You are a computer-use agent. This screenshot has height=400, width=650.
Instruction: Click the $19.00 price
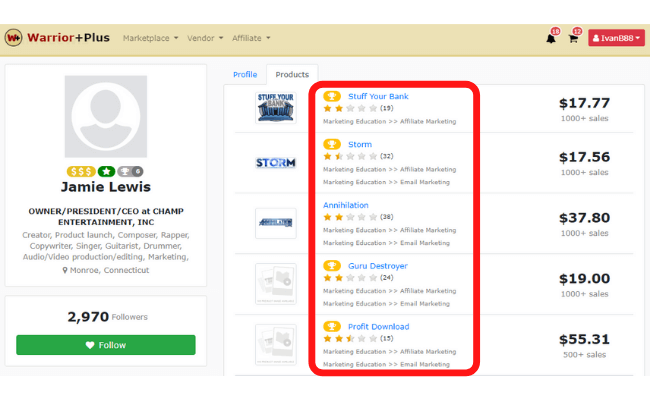coord(585,279)
